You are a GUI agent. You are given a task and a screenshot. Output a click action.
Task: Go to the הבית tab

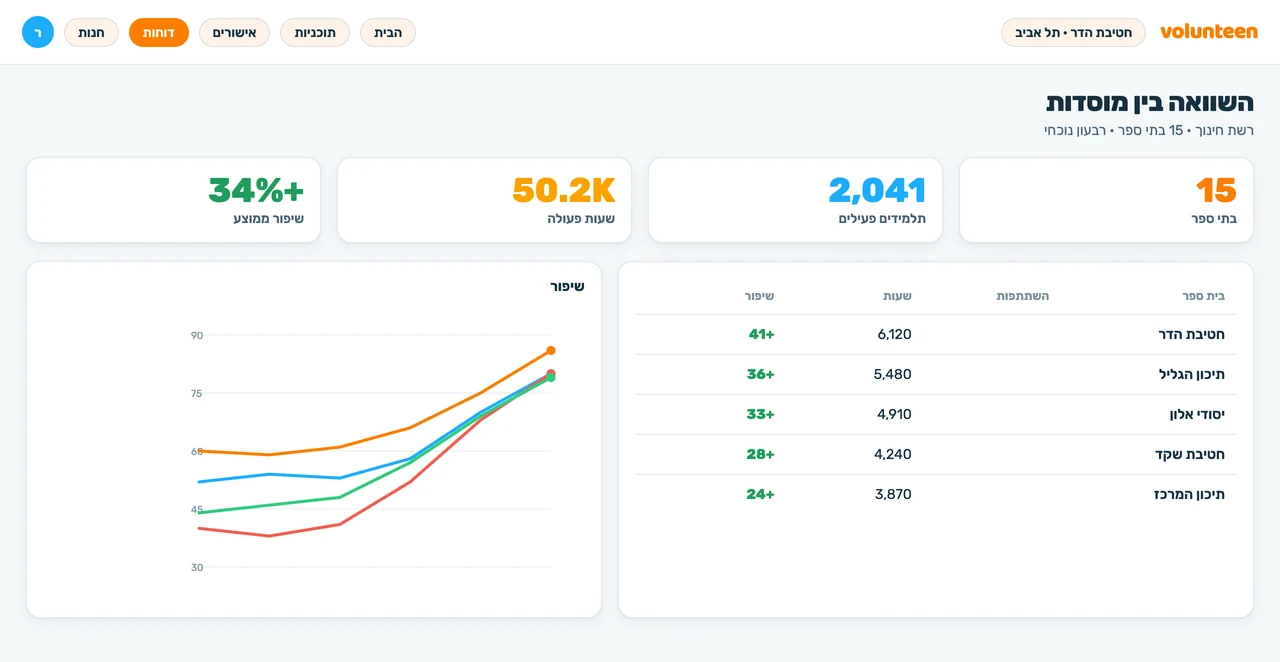point(388,32)
